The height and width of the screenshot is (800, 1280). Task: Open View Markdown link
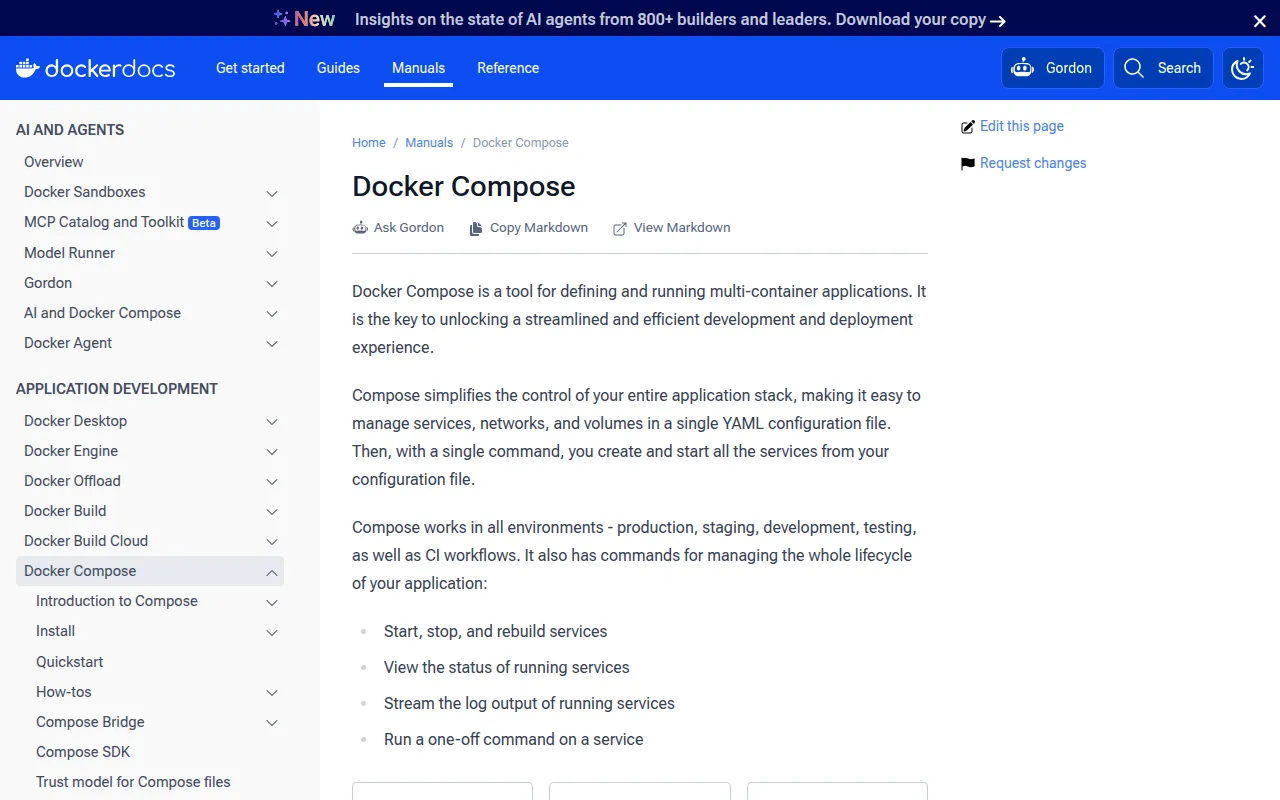pyautogui.click(x=682, y=228)
